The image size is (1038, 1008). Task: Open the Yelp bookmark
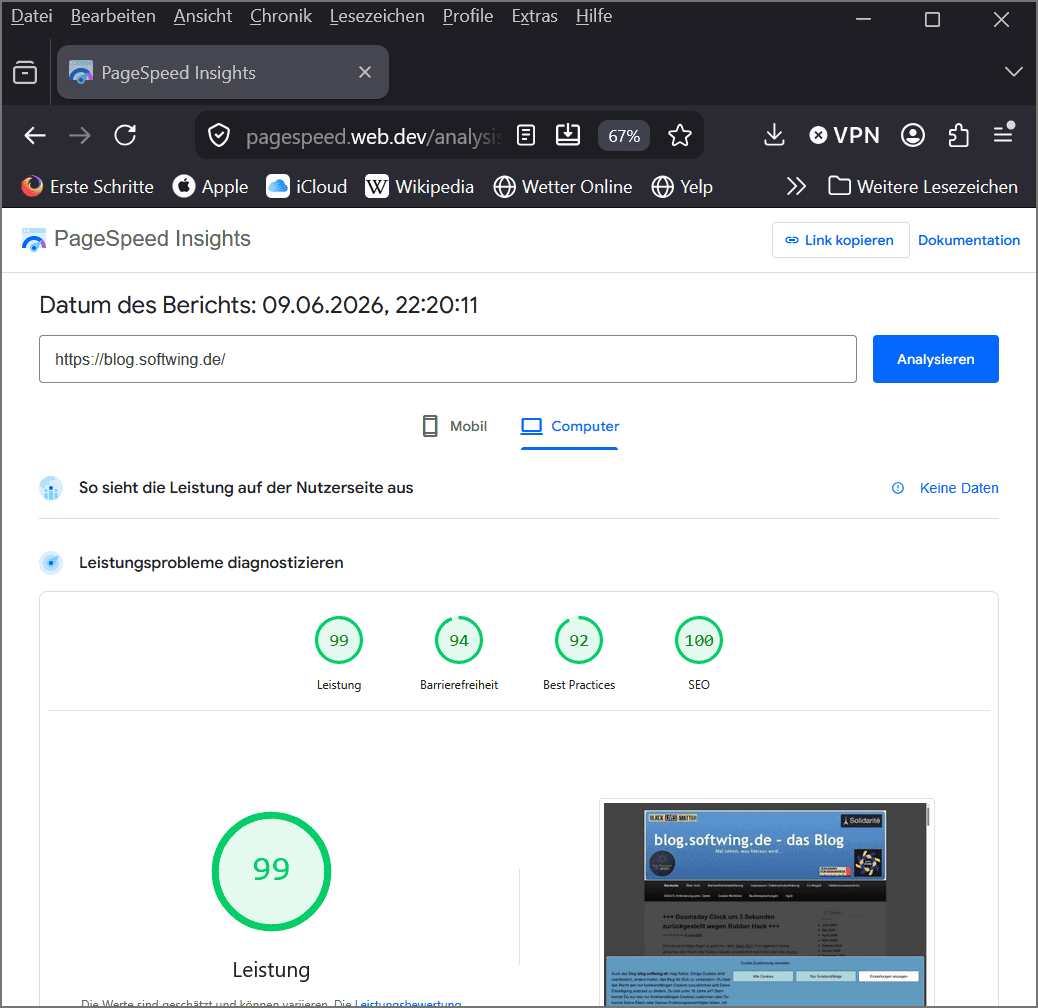(682, 187)
